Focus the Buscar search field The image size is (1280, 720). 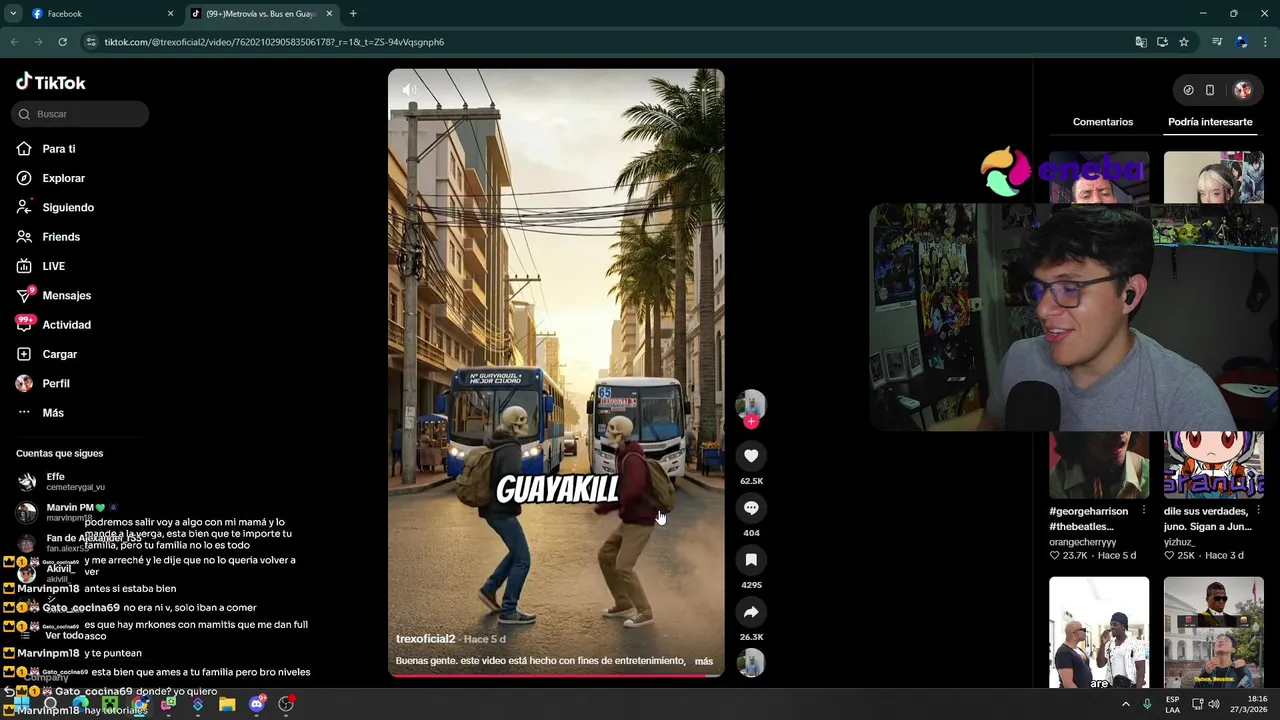pyautogui.click(x=80, y=114)
